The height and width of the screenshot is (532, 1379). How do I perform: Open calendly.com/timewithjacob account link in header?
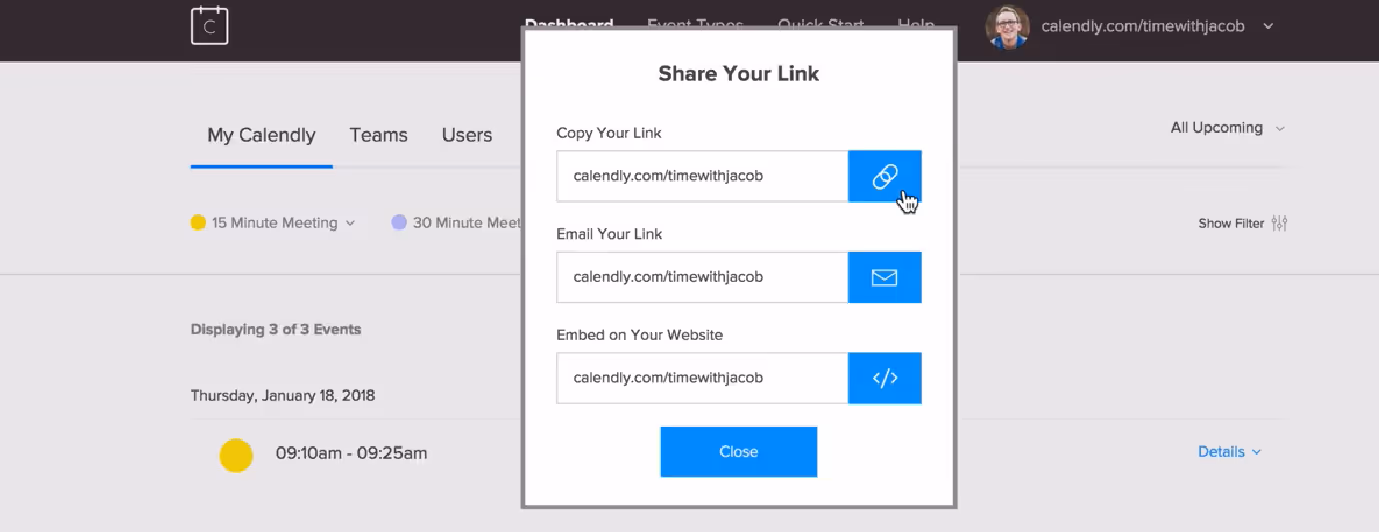1143,27
